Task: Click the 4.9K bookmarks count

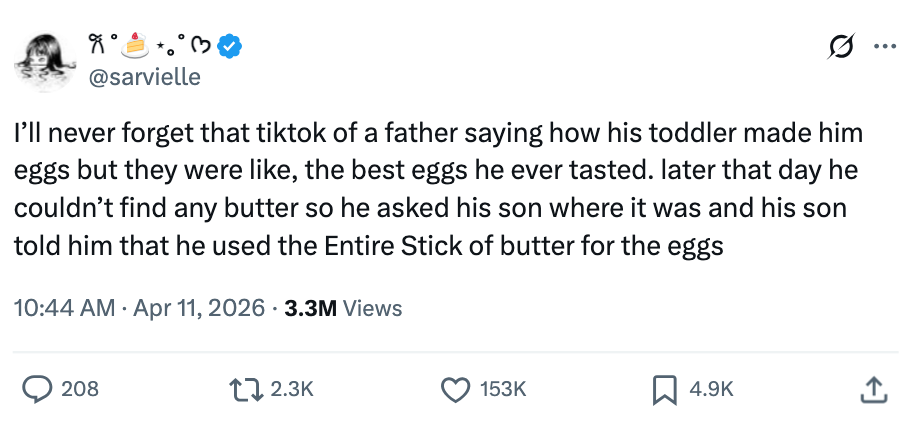Action: tap(713, 388)
